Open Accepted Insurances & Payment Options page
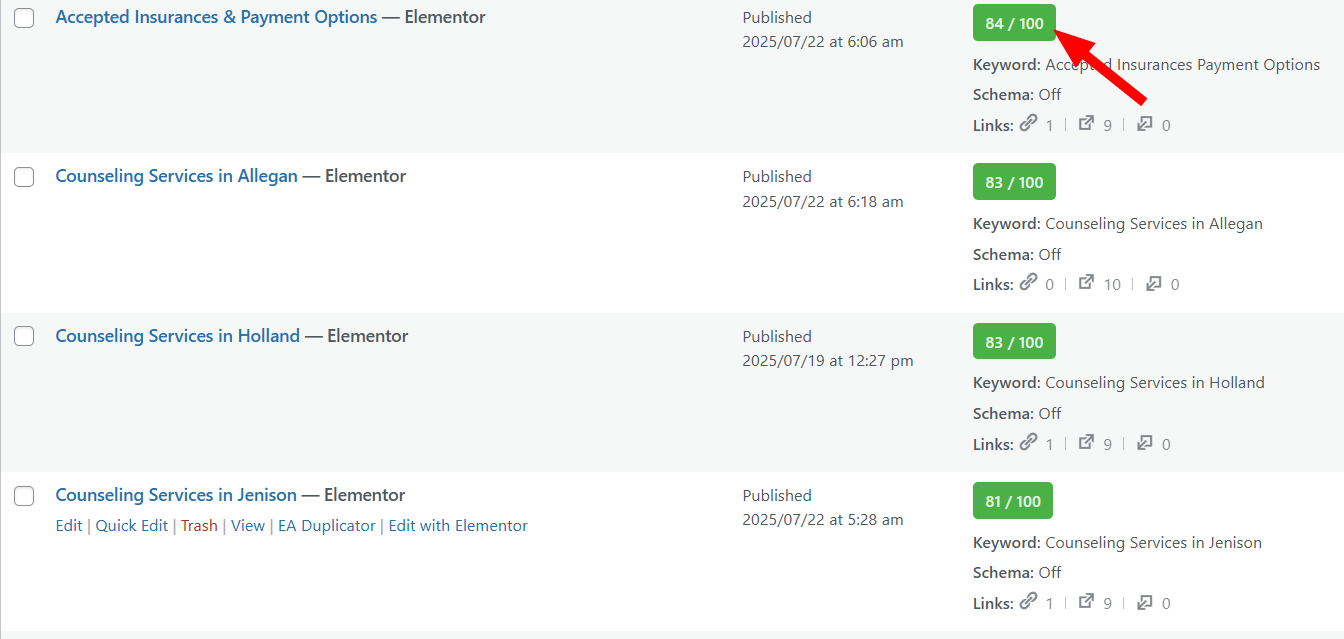The height and width of the screenshot is (639, 1344). coord(216,17)
